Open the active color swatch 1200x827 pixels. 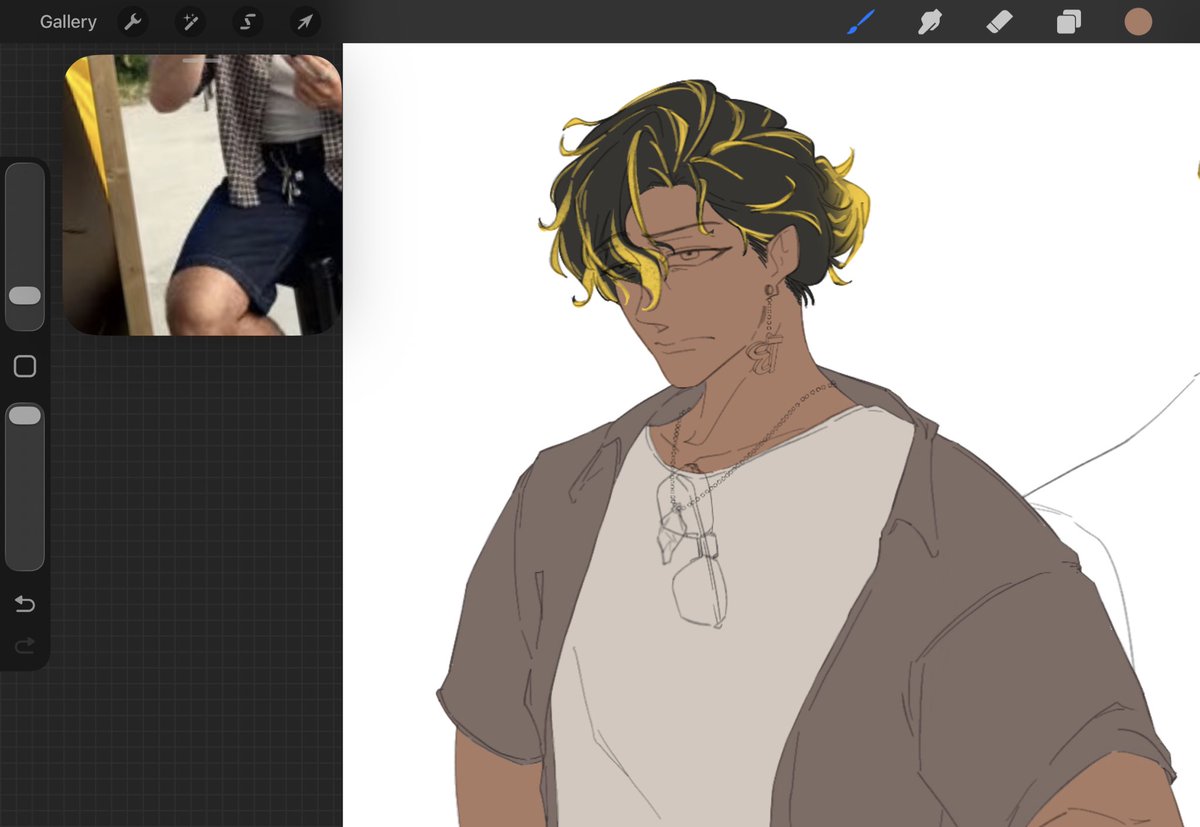pos(1138,22)
